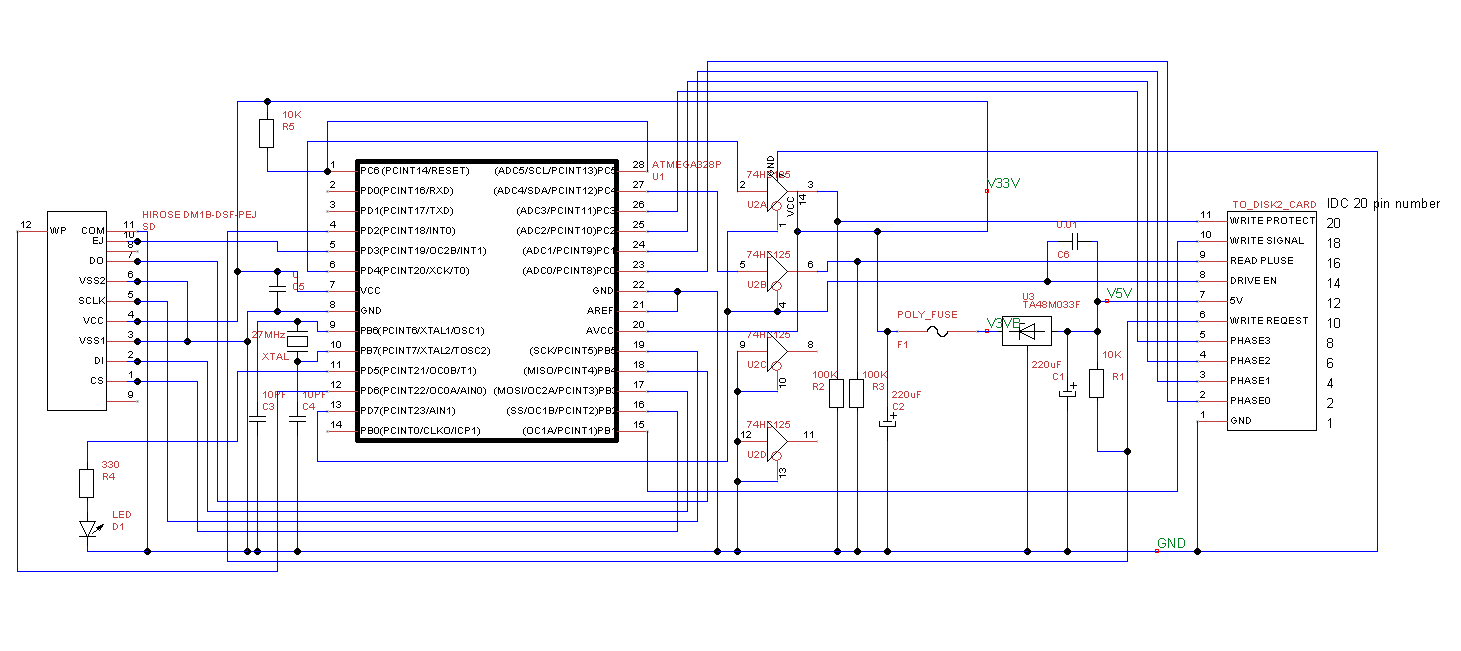Screen dimensions: 1461x651
Task: Select the ATMEGA328P U1 label
Action: (x=686, y=164)
